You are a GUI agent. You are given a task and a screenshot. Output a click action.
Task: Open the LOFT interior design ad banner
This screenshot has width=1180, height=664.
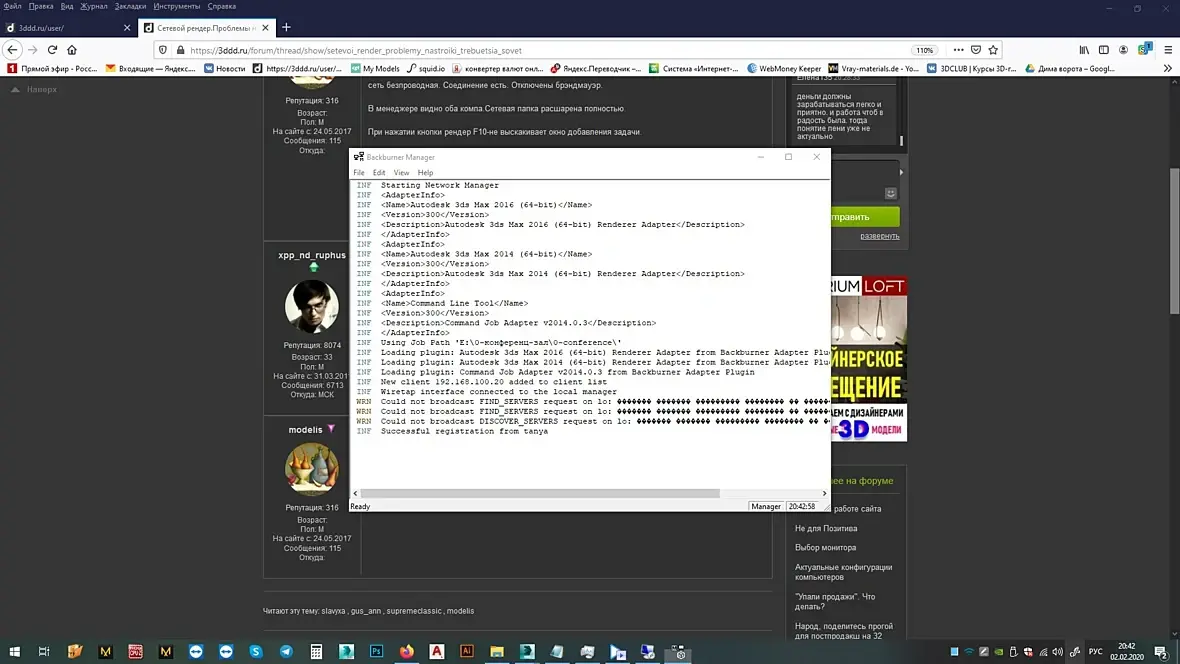869,358
